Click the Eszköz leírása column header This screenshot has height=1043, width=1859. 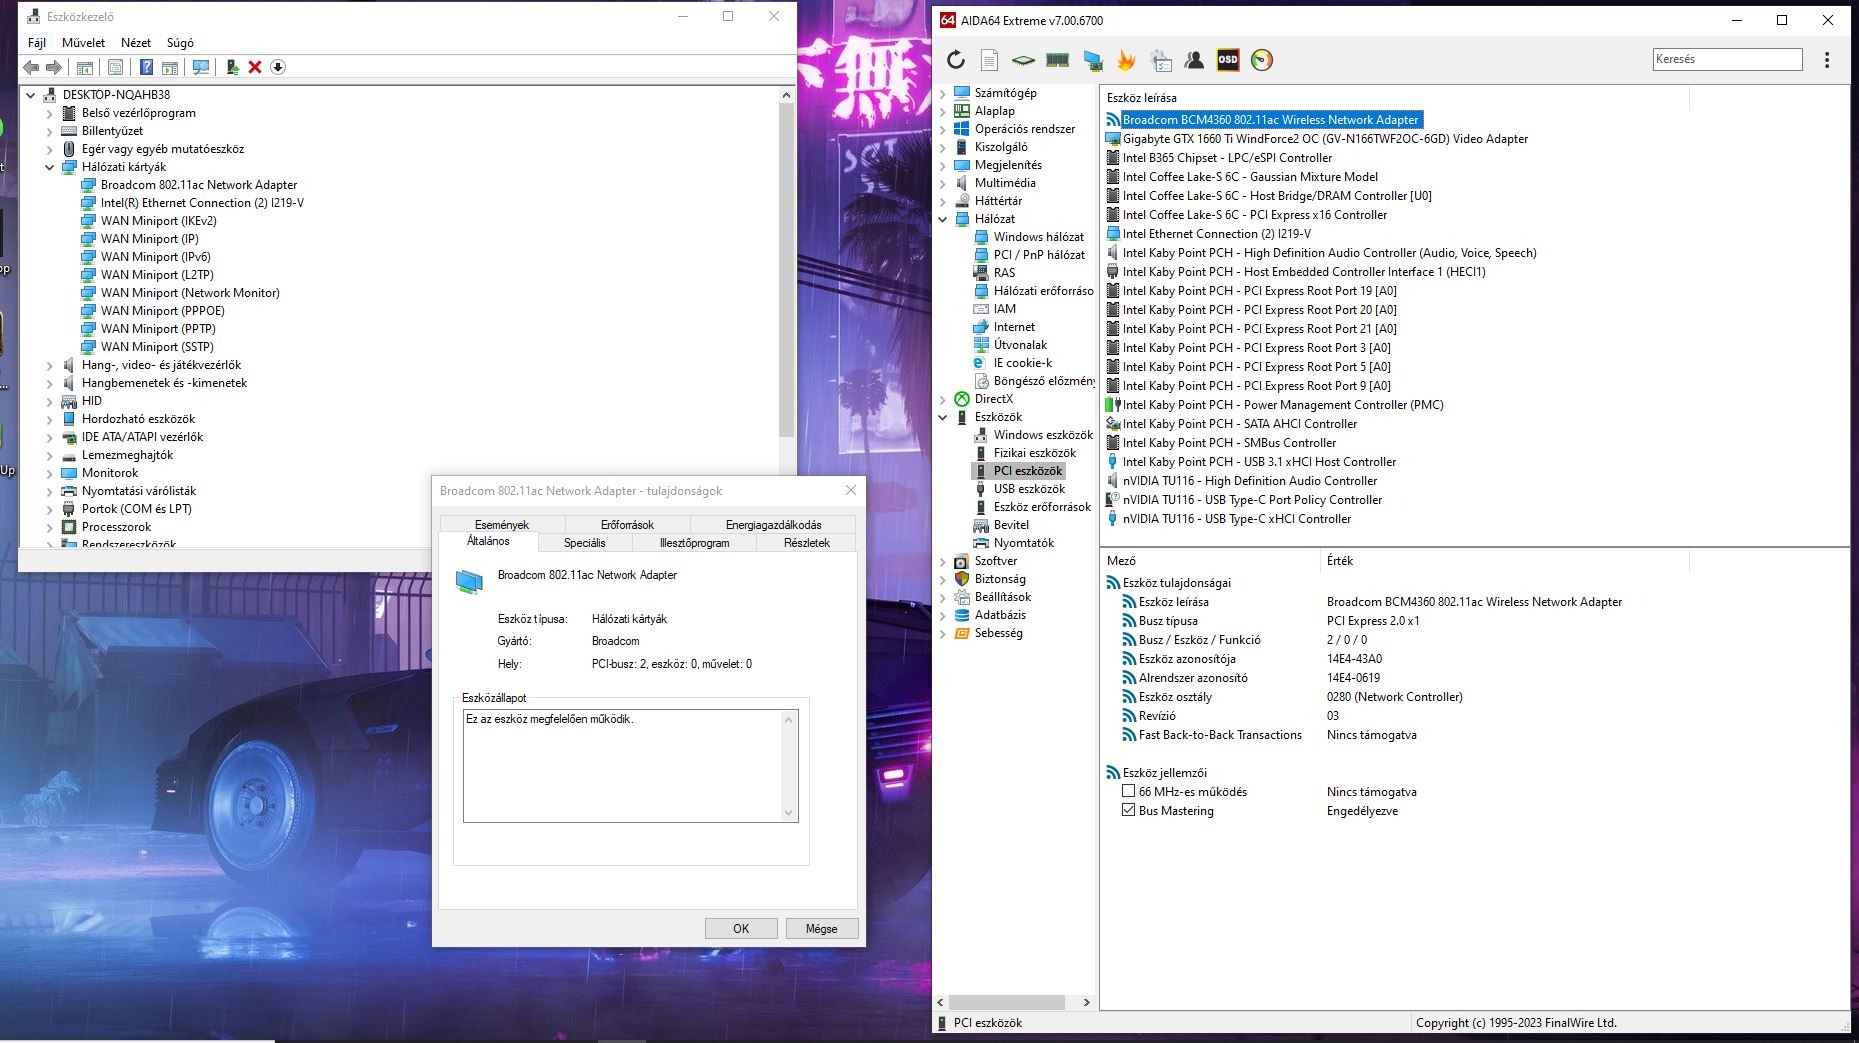pos(1395,98)
